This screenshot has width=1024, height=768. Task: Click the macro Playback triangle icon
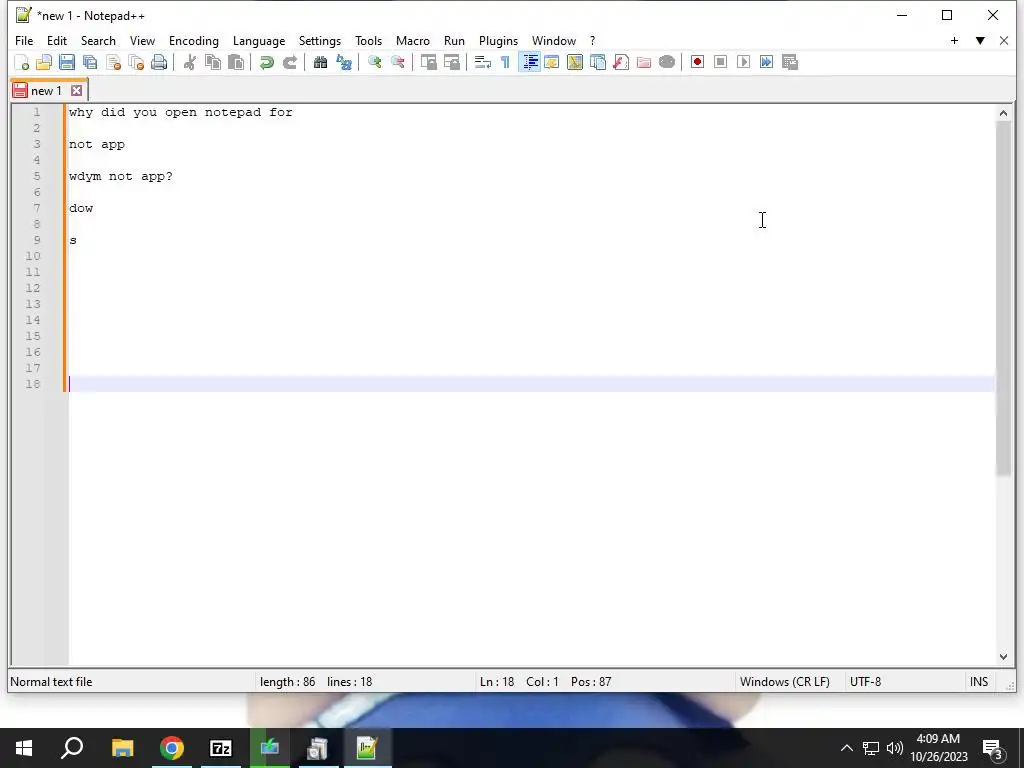pyautogui.click(x=743, y=62)
